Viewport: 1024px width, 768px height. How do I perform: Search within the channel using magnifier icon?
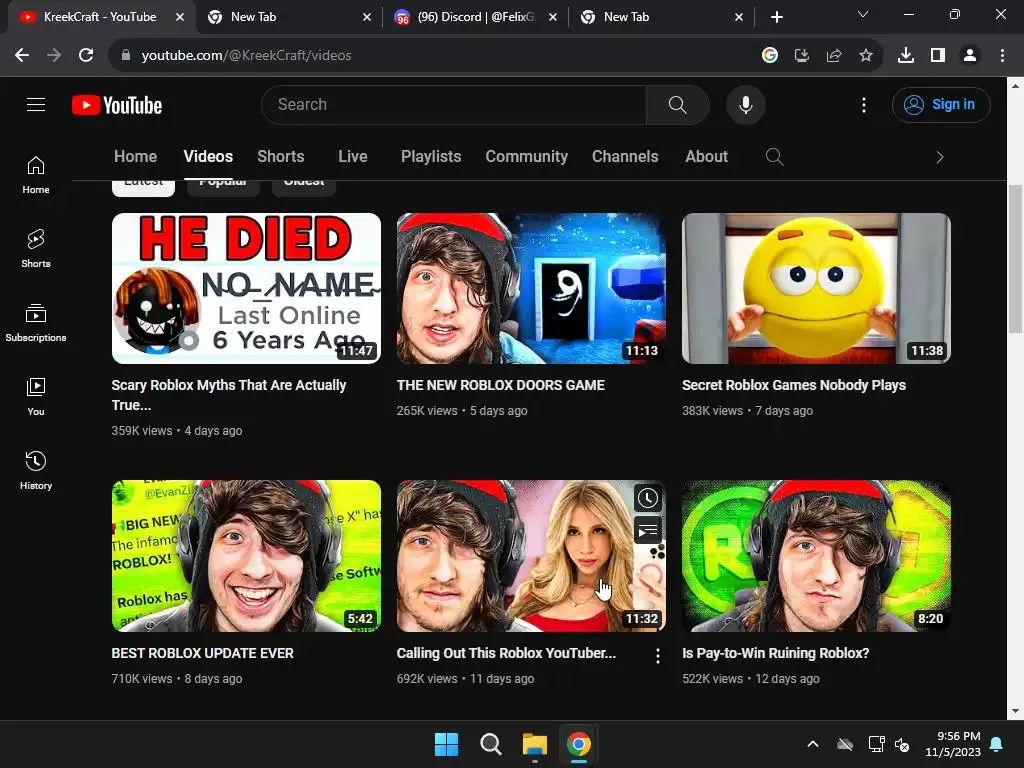point(774,157)
